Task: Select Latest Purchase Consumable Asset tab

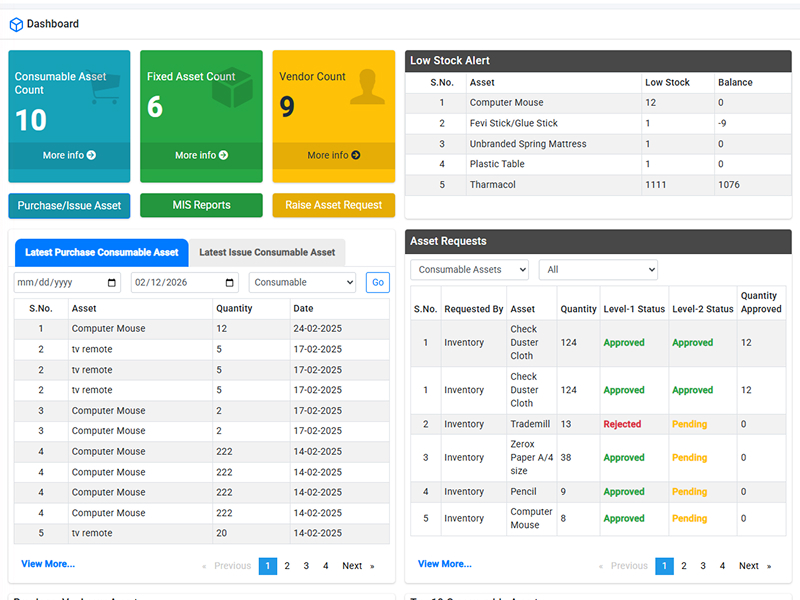Action: tap(102, 253)
